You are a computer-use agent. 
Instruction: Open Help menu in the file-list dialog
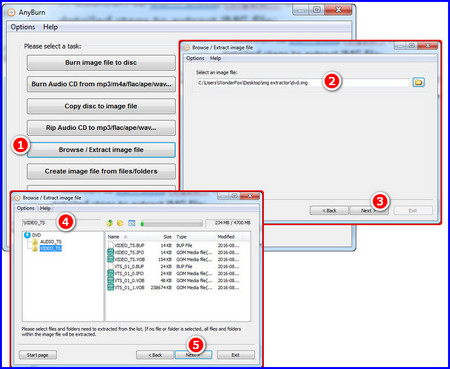coord(45,208)
